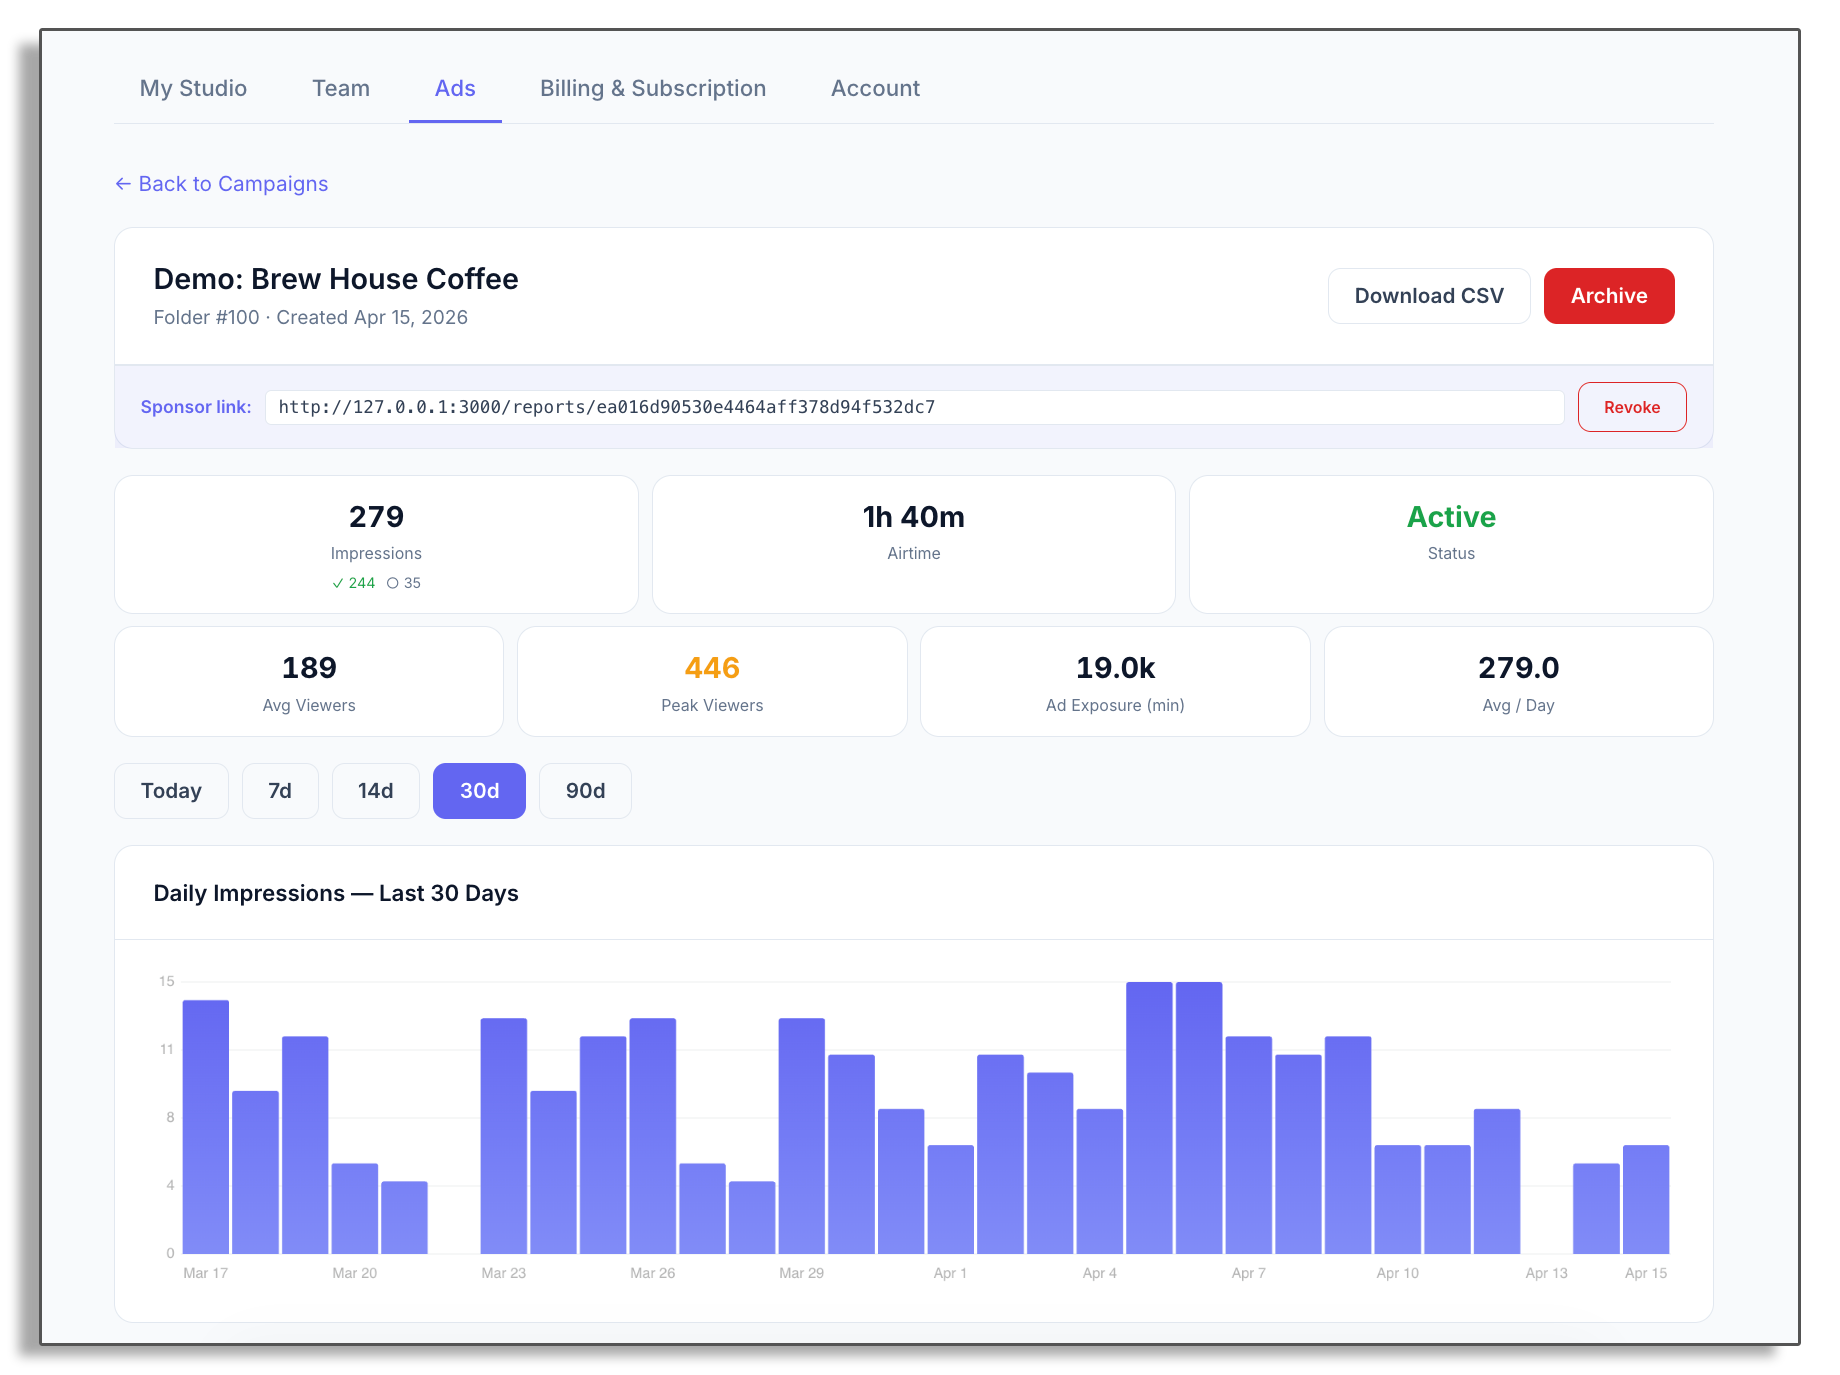Image resolution: width=1840 pixels, height=1375 pixels.
Task: Select the Ads tab
Action: tap(455, 88)
